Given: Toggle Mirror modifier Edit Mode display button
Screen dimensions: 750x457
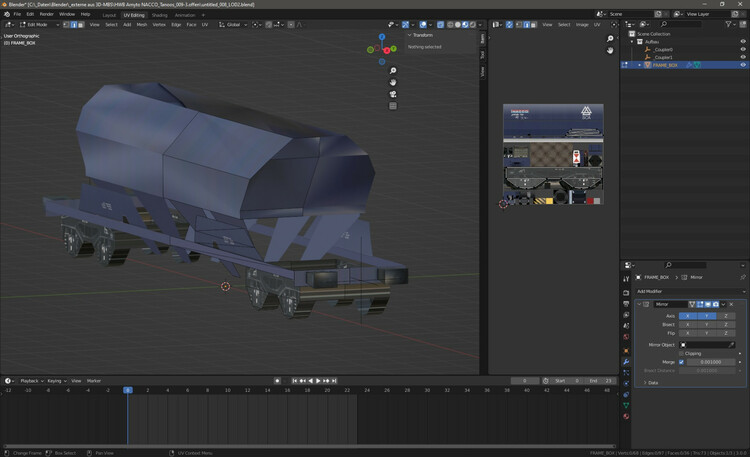Looking at the screenshot, I should (x=700, y=304).
